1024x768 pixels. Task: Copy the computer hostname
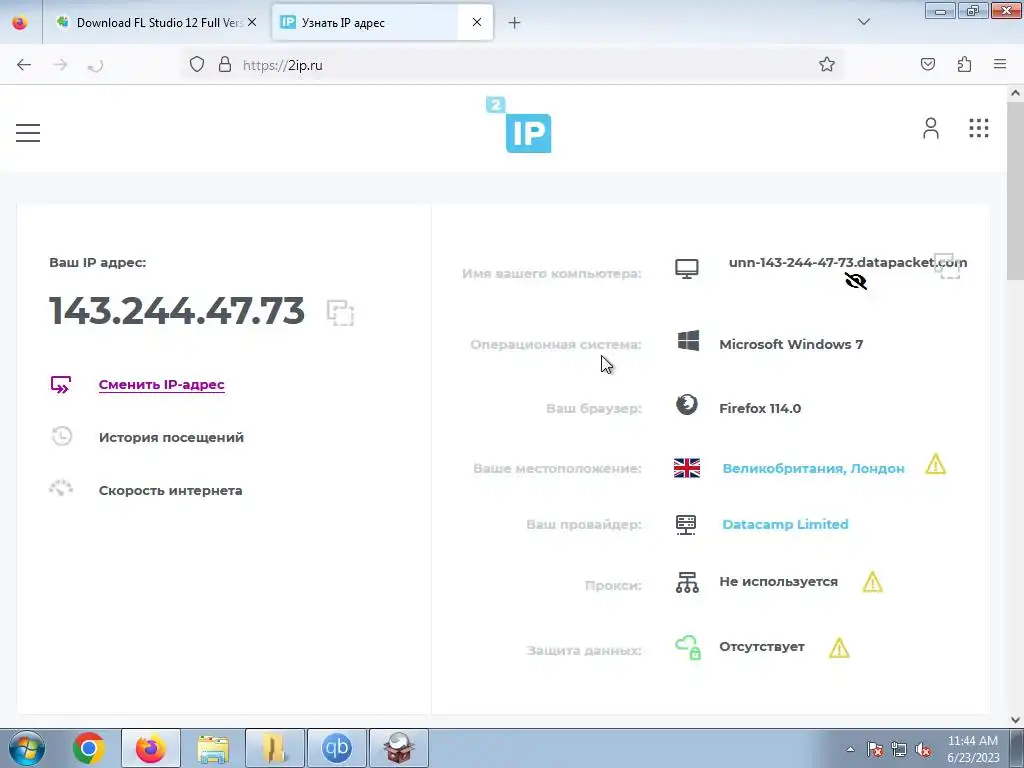point(948,266)
